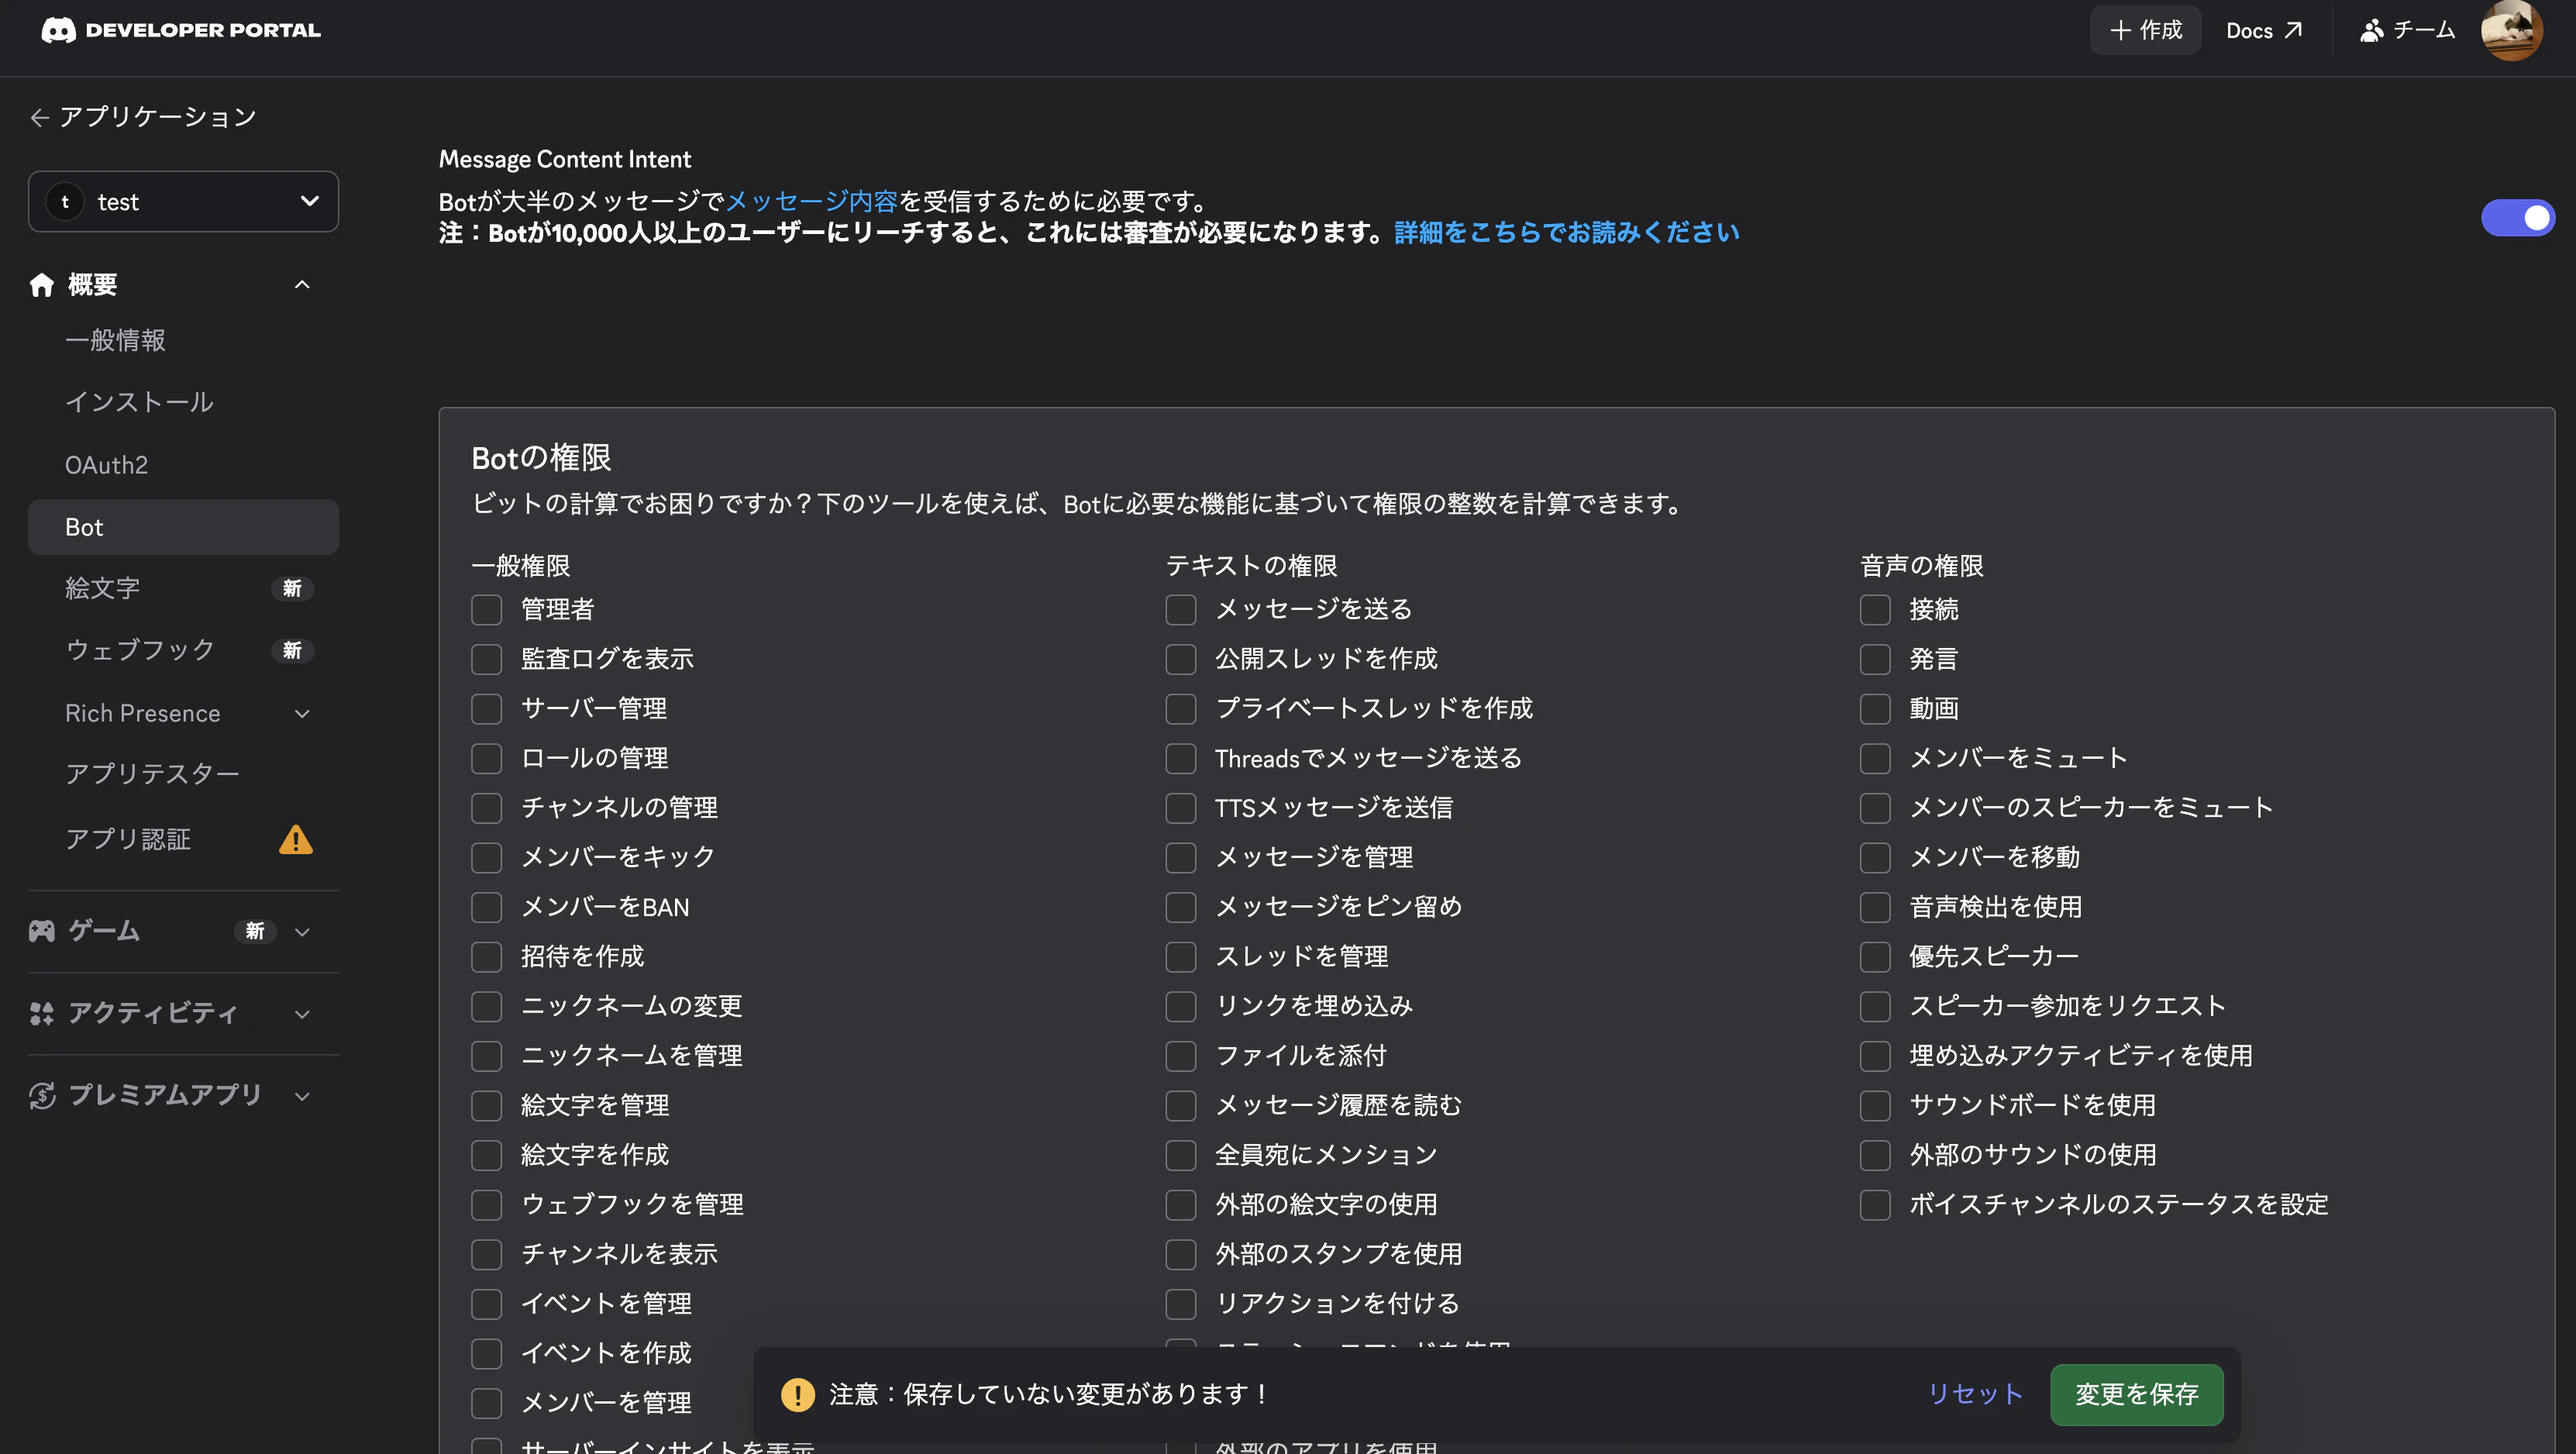The image size is (2576, 1454).
Task: Click the 新 badge beside ゲーム
Action: tap(255, 931)
